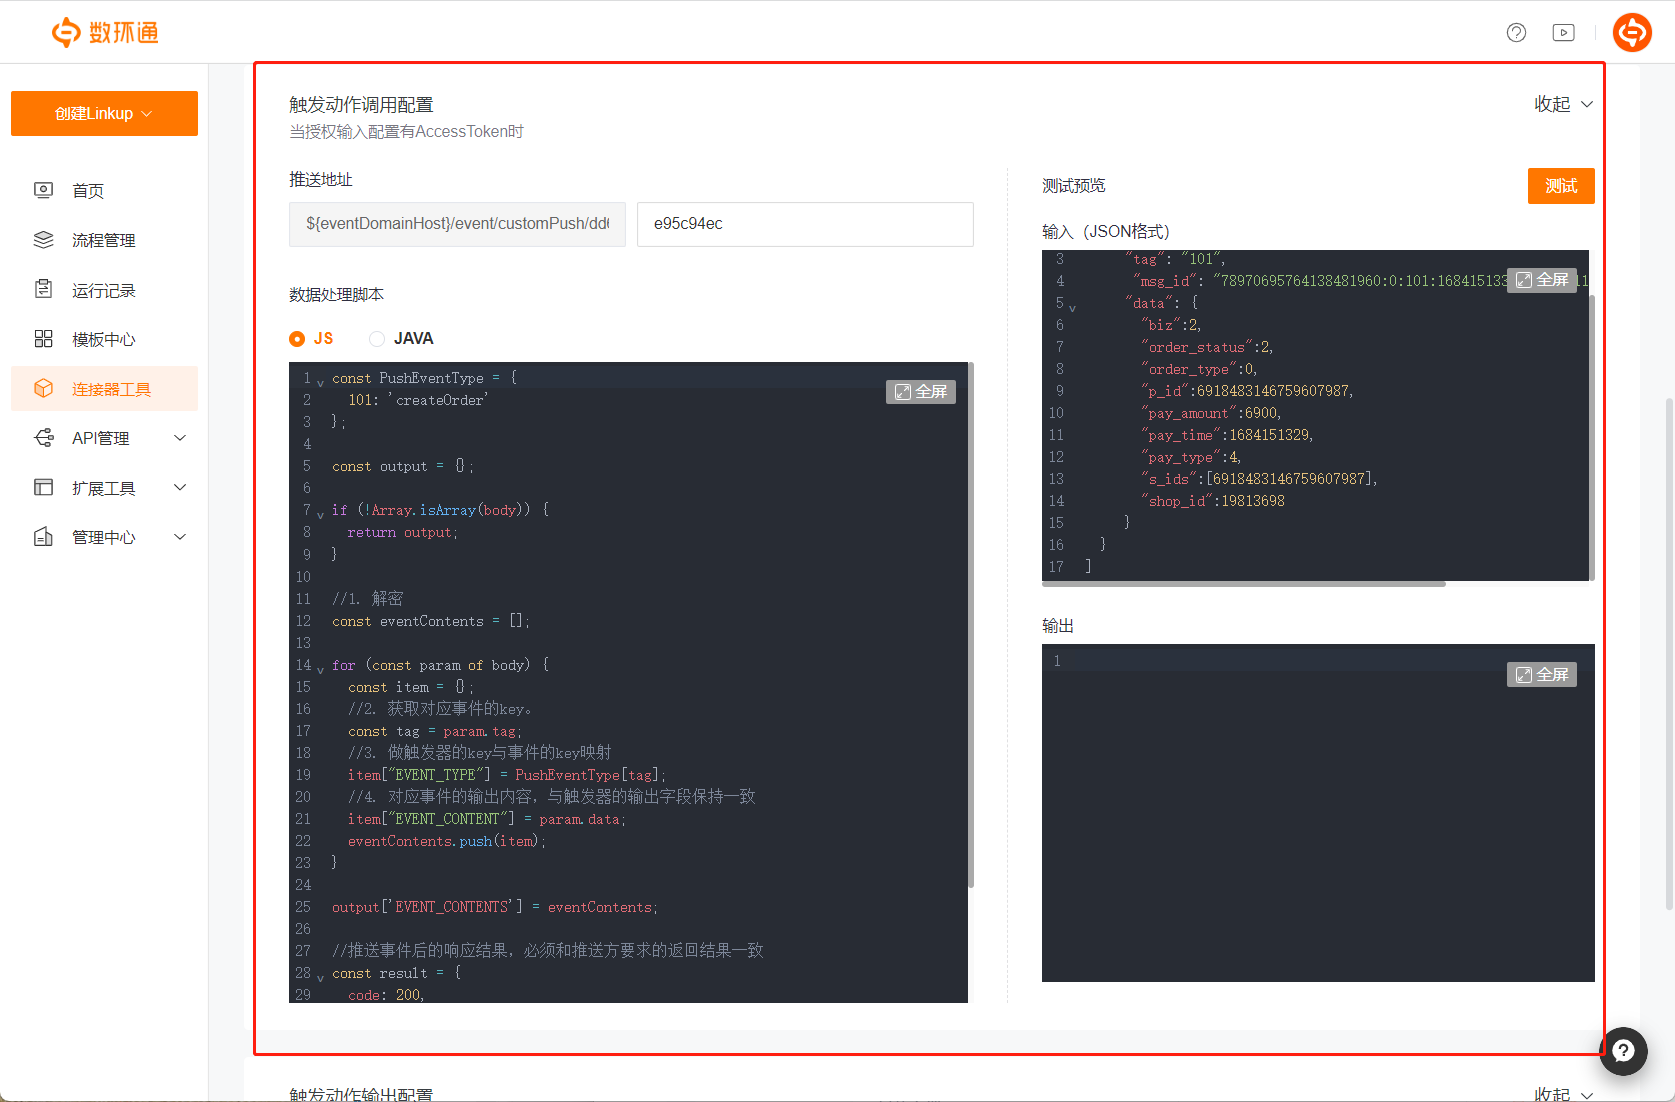1675x1102 pixels.
Task: Click the 运行记录 clipboard icon
Action: coord(43,290)
